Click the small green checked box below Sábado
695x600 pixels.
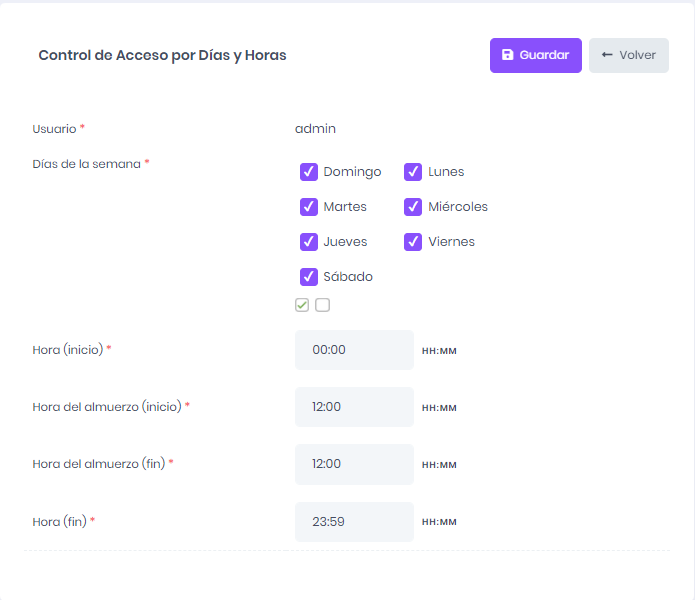pos(302,305)
